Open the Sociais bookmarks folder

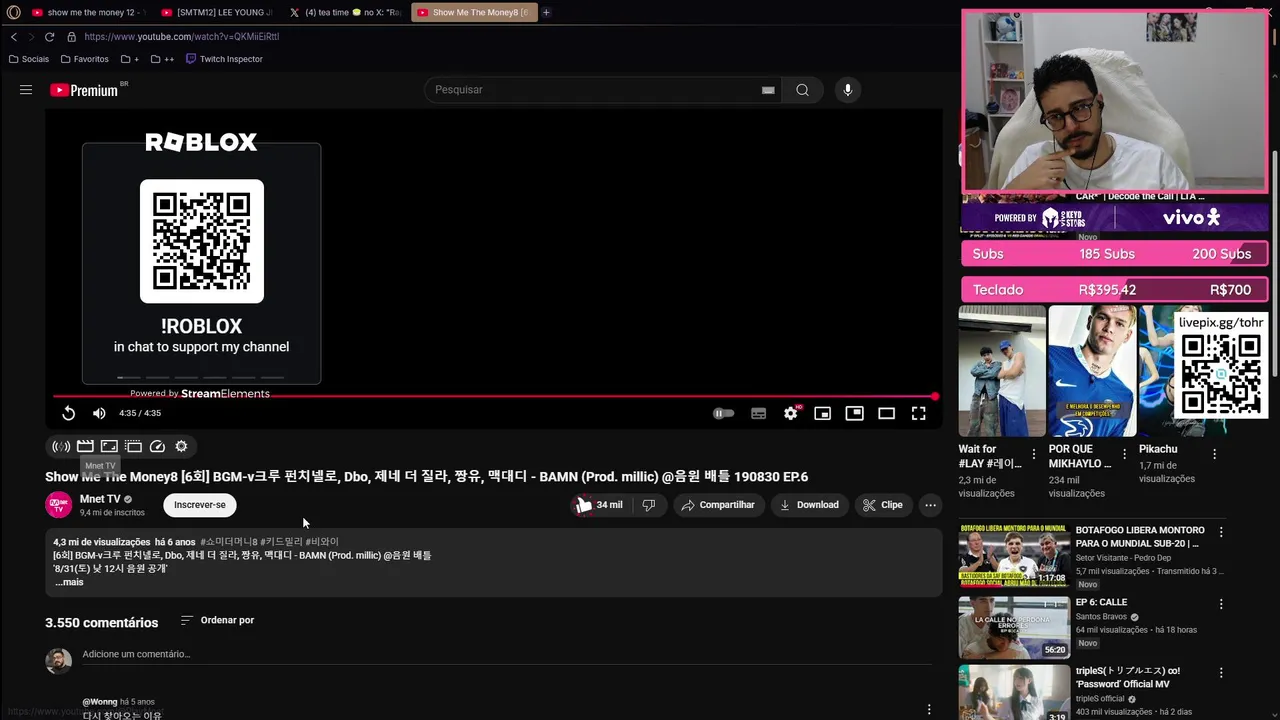click(28, 59)
